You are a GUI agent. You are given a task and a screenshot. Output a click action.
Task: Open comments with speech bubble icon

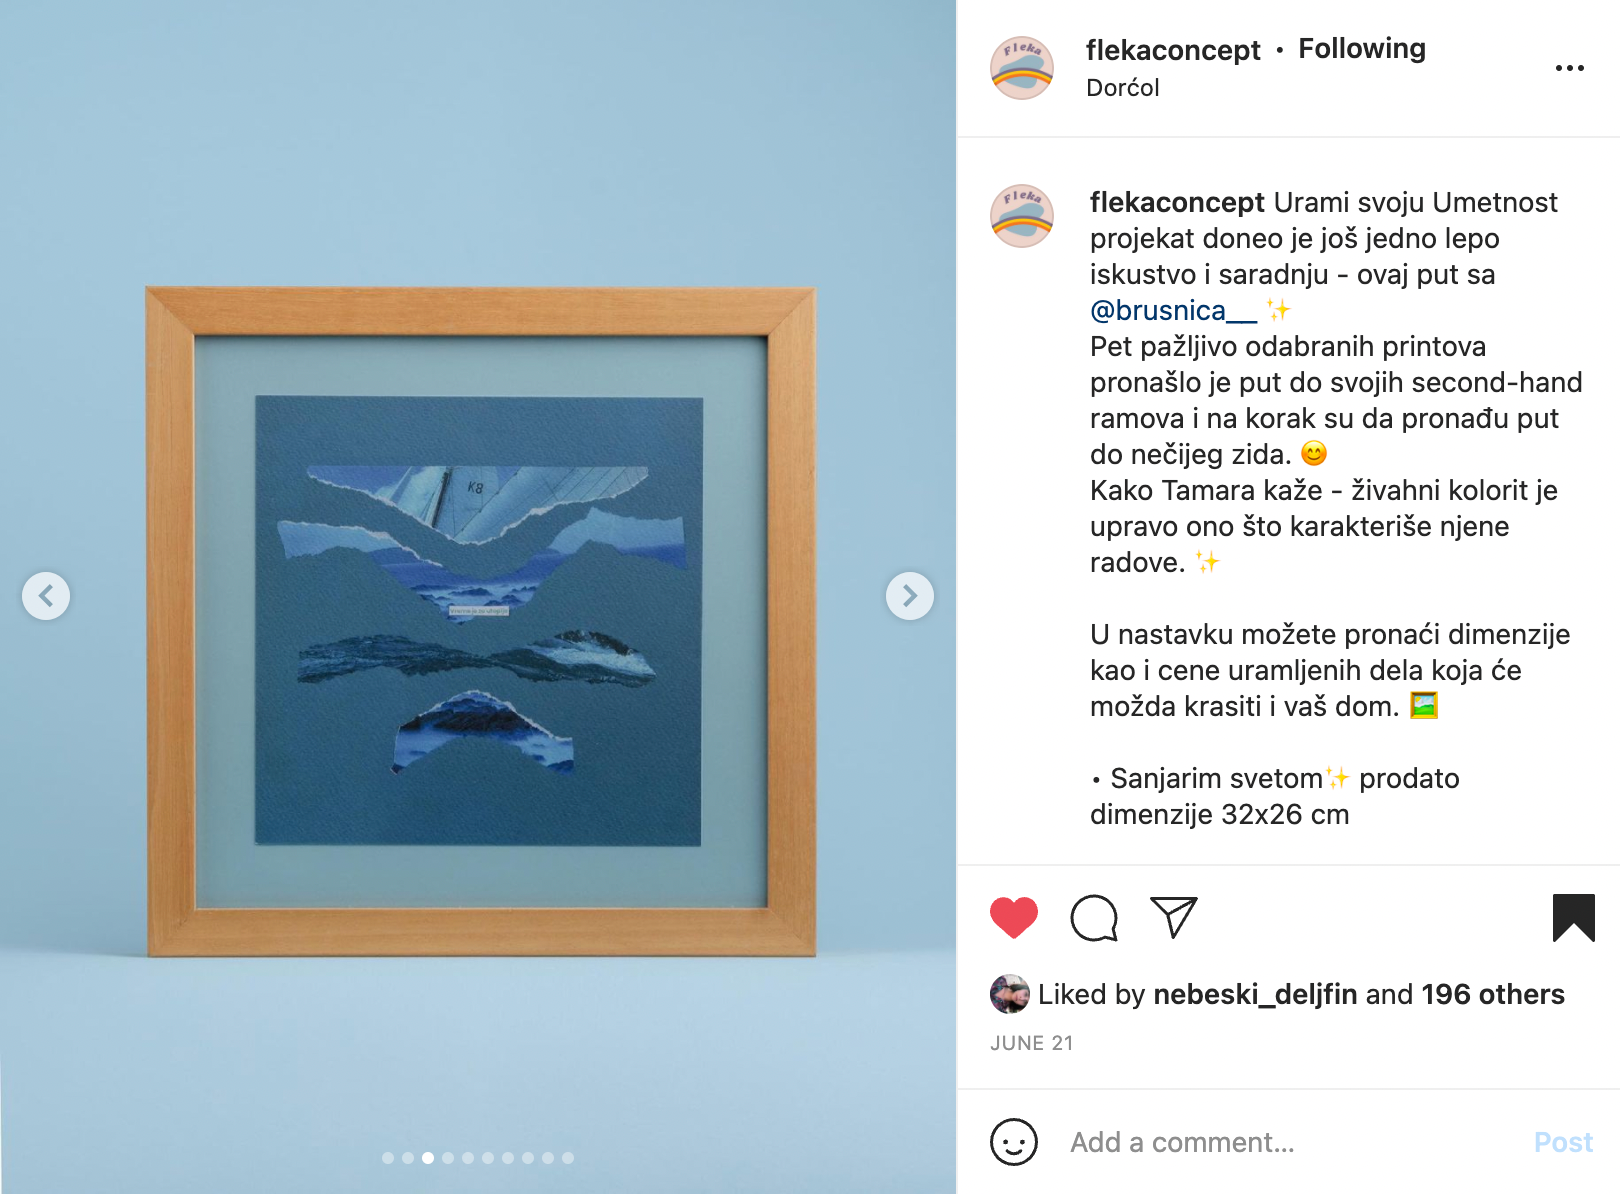pyautogui.click(x=1094, y=918)
